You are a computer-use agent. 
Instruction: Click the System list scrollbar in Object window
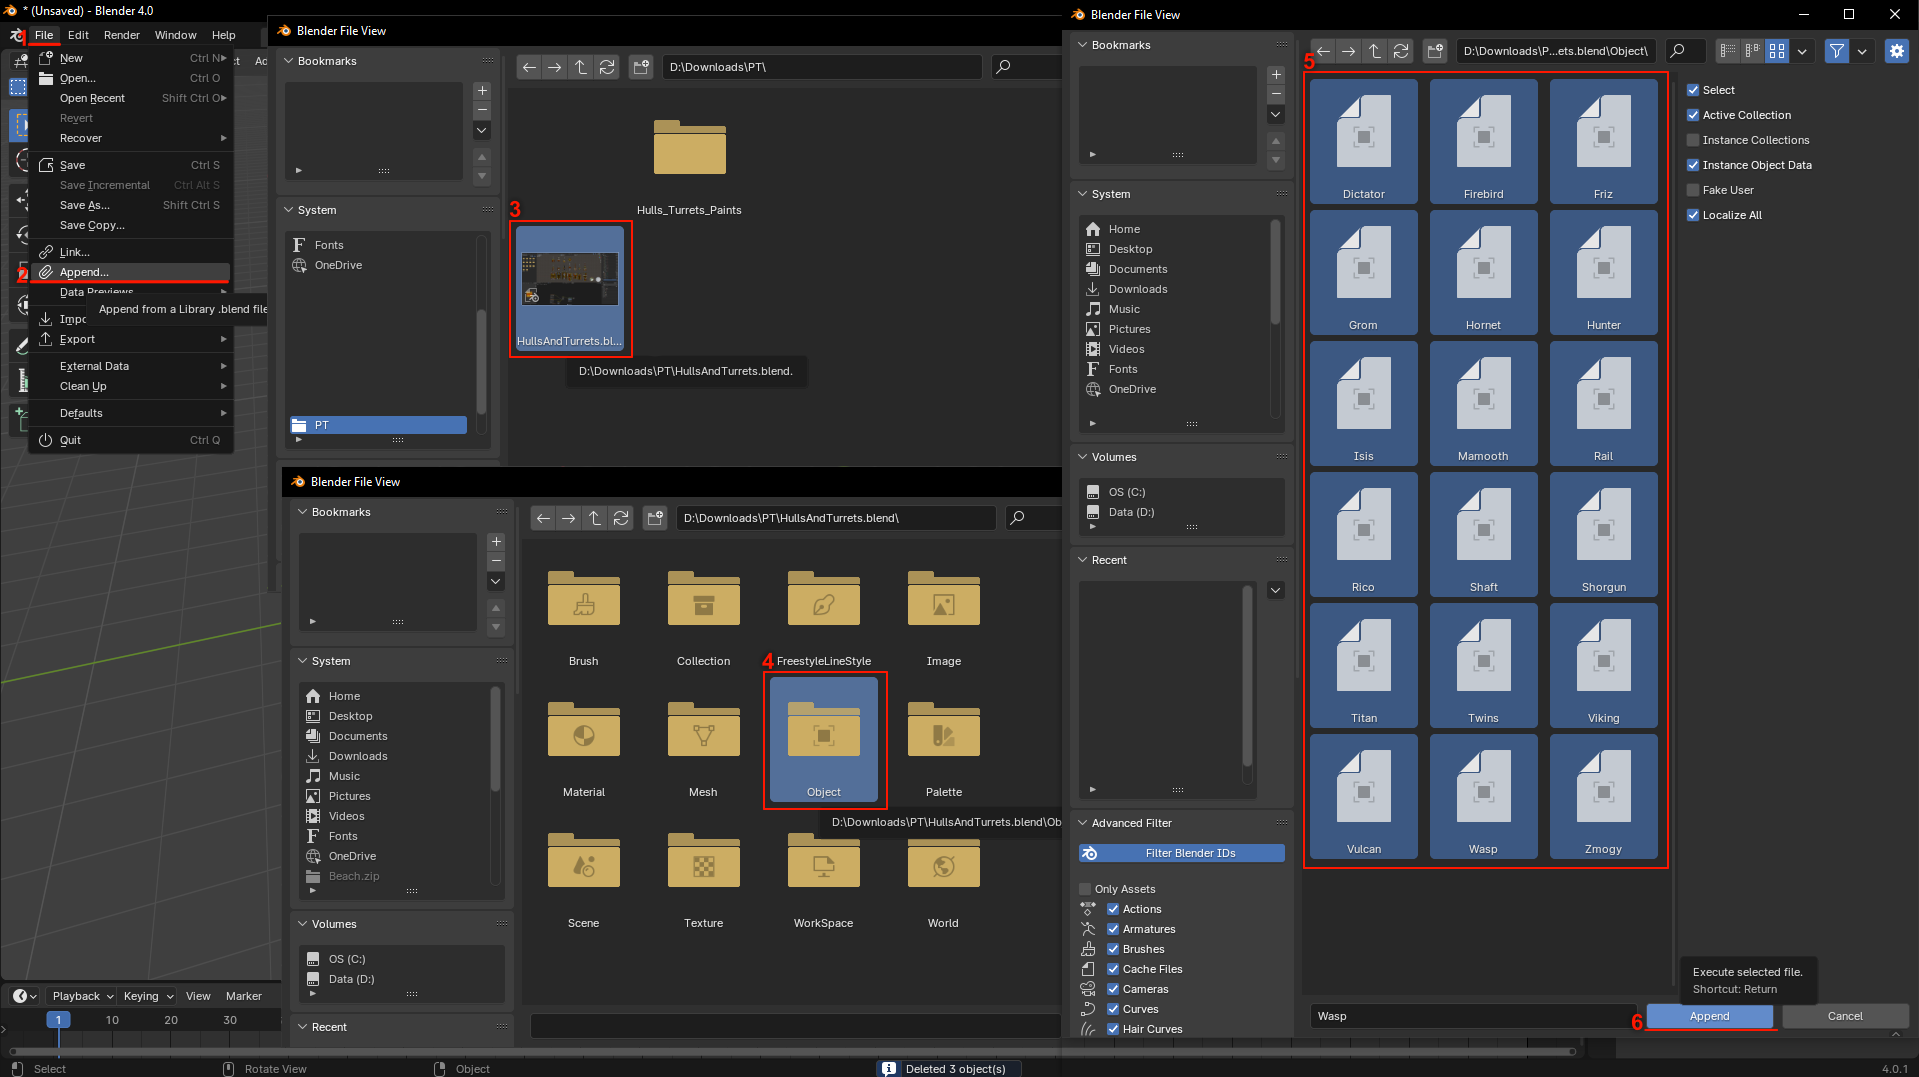point(1275,273)
